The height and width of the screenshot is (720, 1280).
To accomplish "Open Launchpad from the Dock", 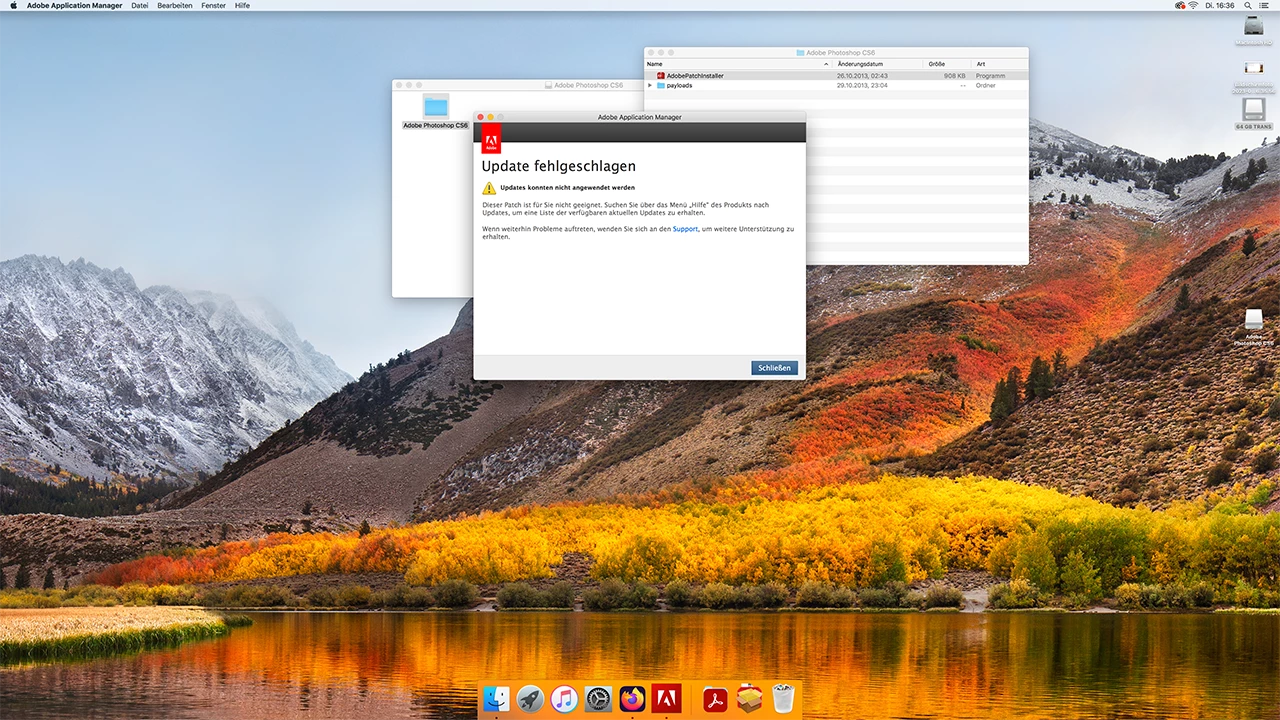I will coord(530,698).
